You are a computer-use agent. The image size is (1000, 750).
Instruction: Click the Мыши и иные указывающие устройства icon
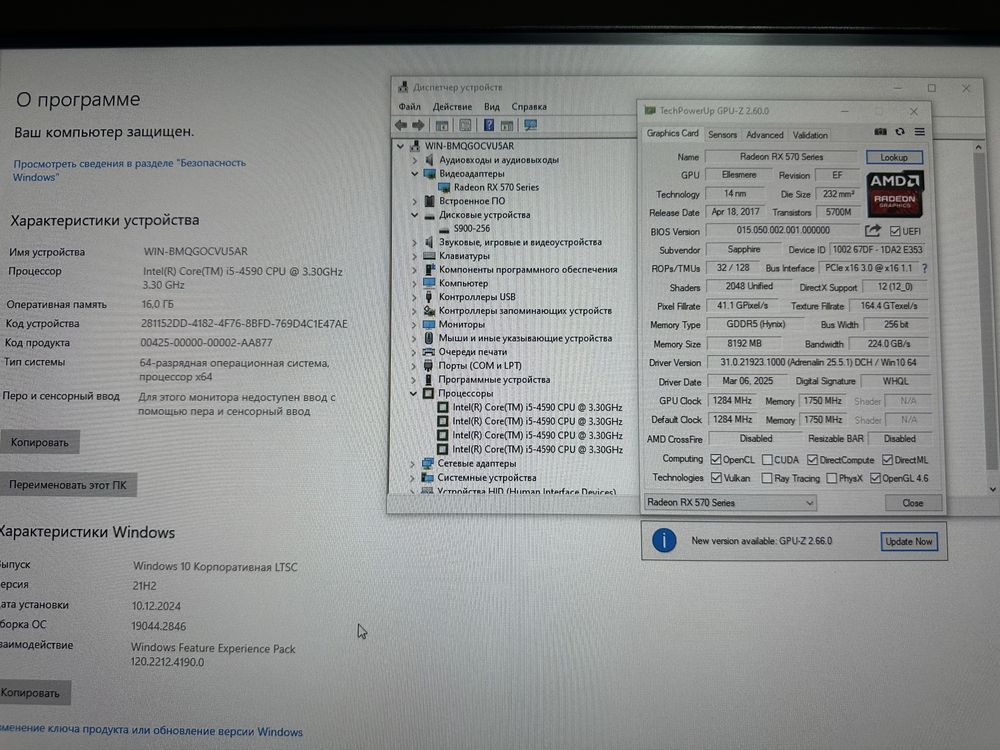[429, 338]
